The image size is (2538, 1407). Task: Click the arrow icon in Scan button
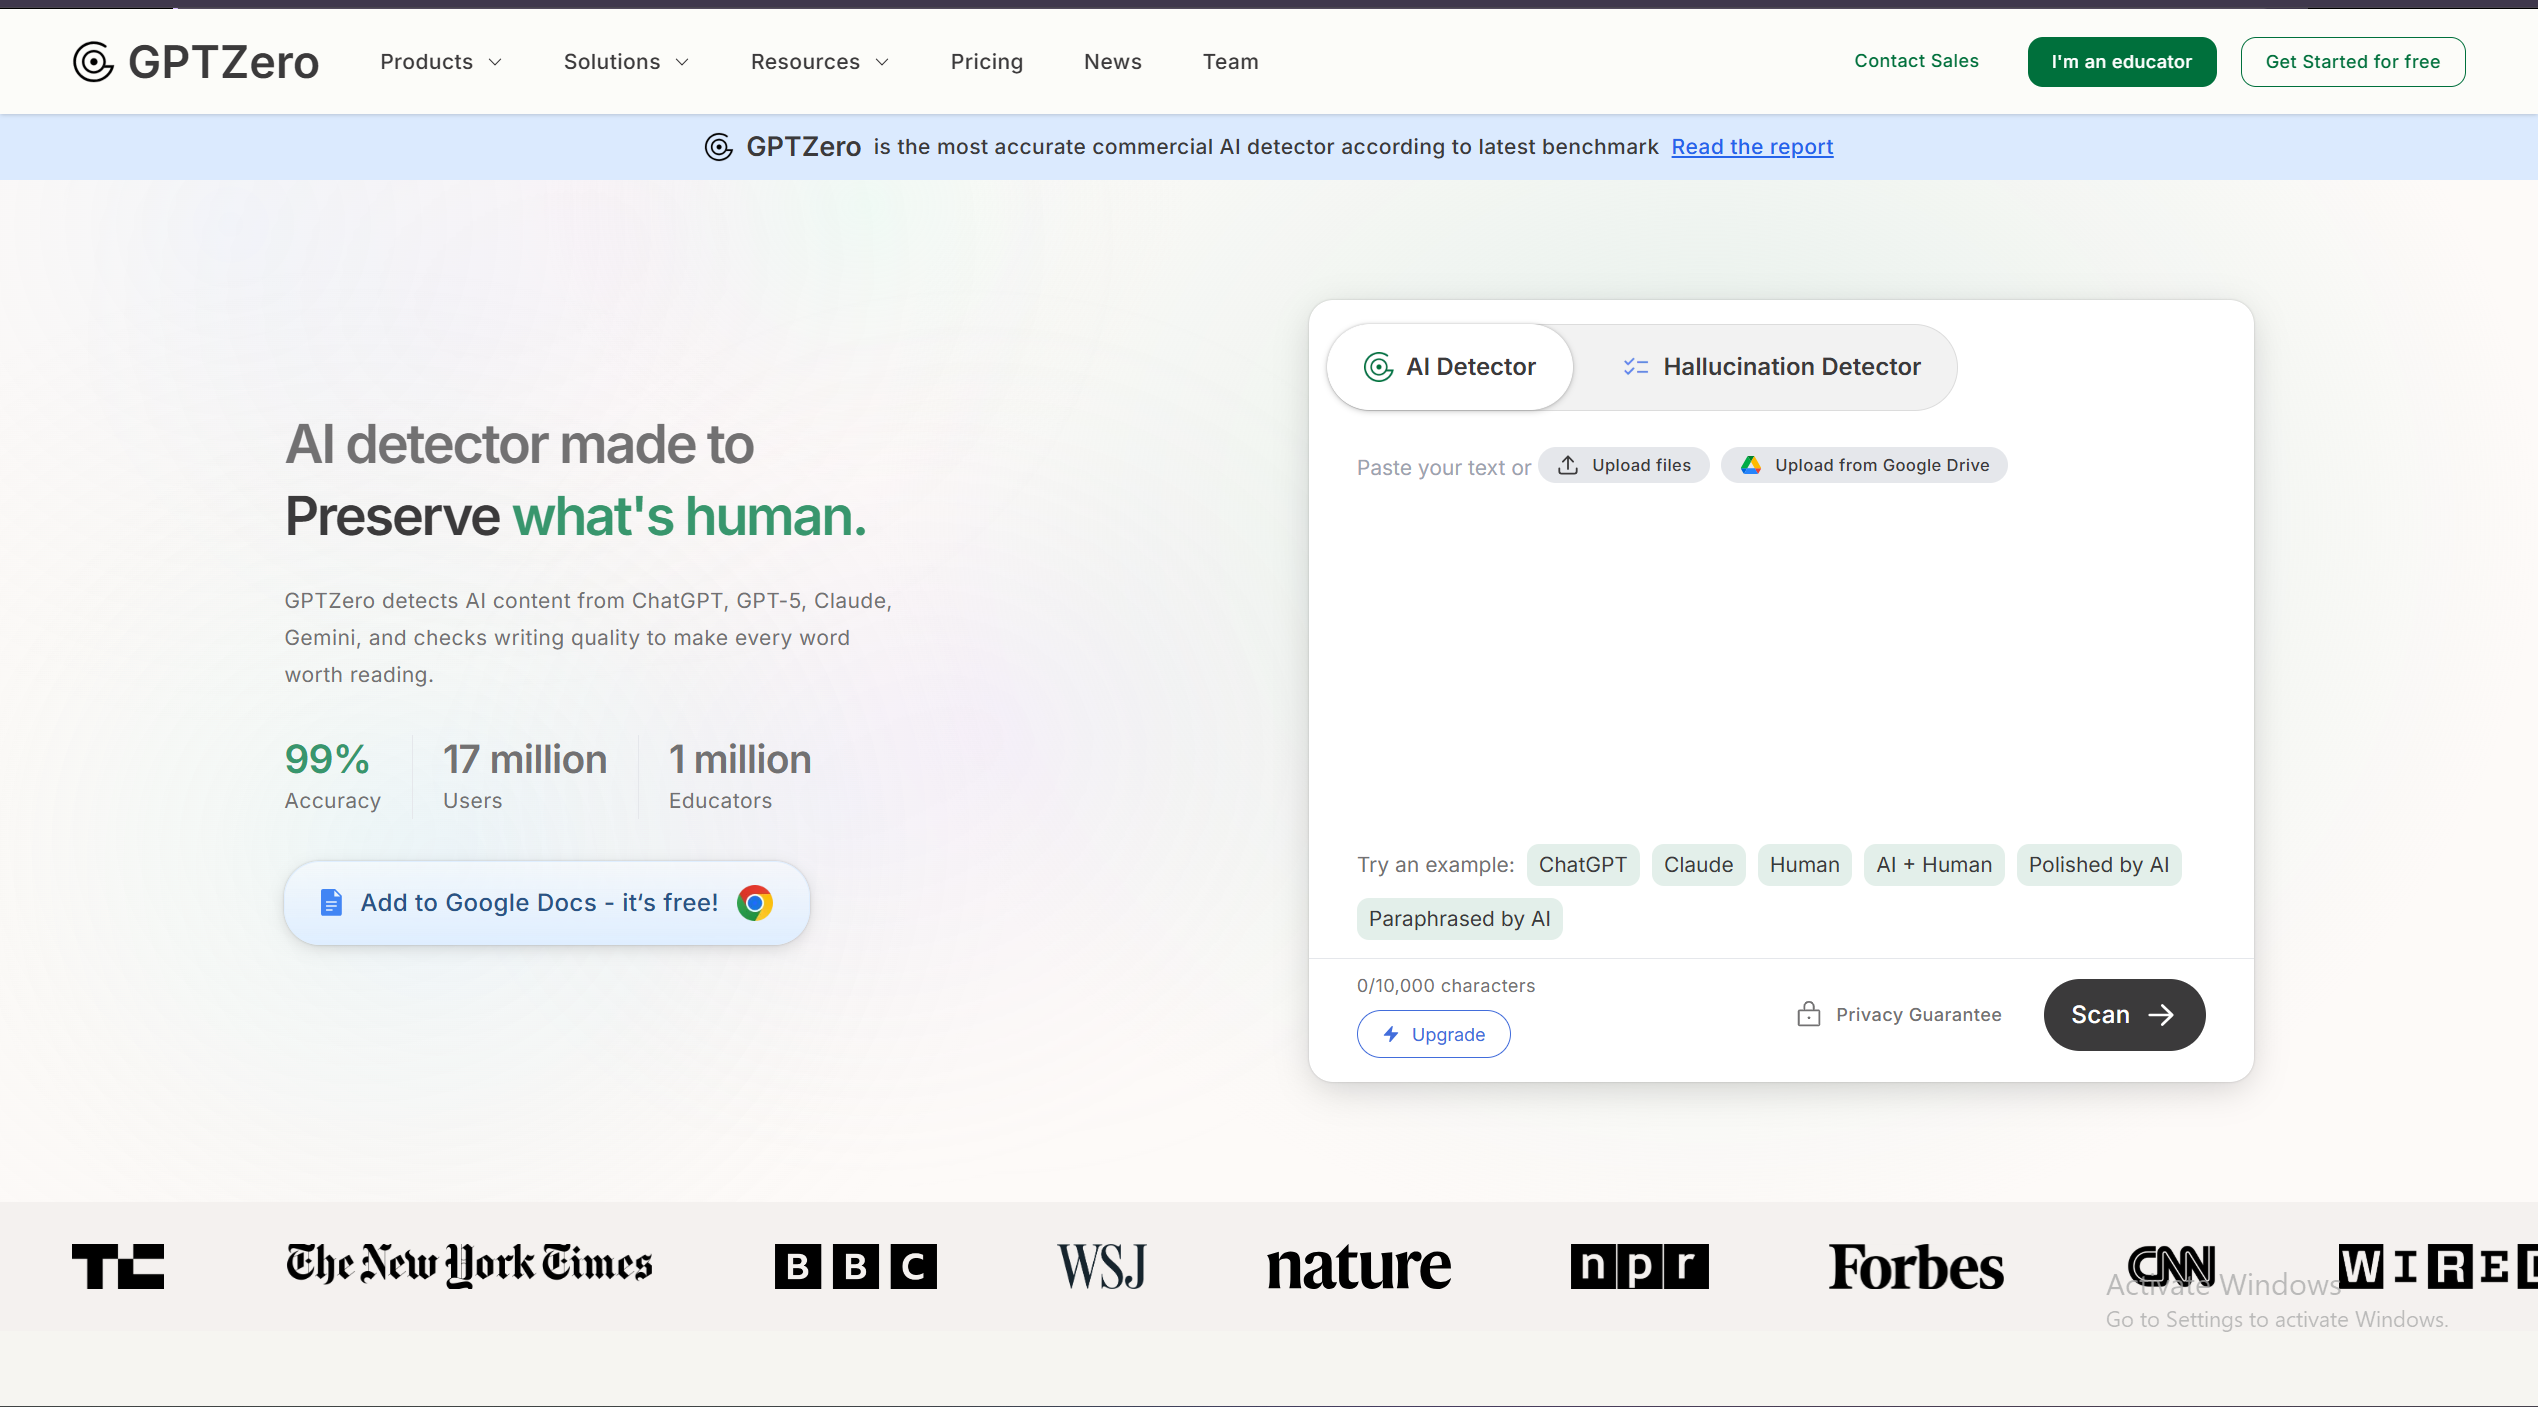(x=2161, y=1015)
